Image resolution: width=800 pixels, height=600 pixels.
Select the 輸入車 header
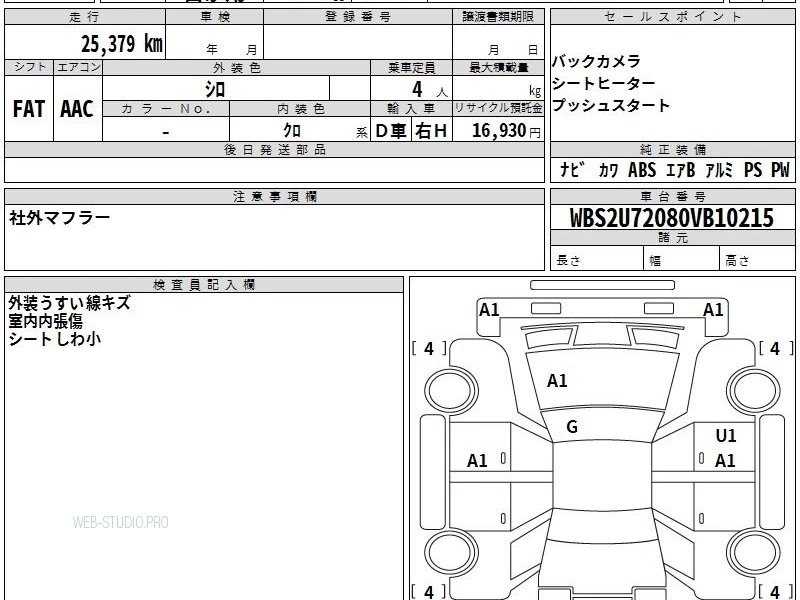411,109
